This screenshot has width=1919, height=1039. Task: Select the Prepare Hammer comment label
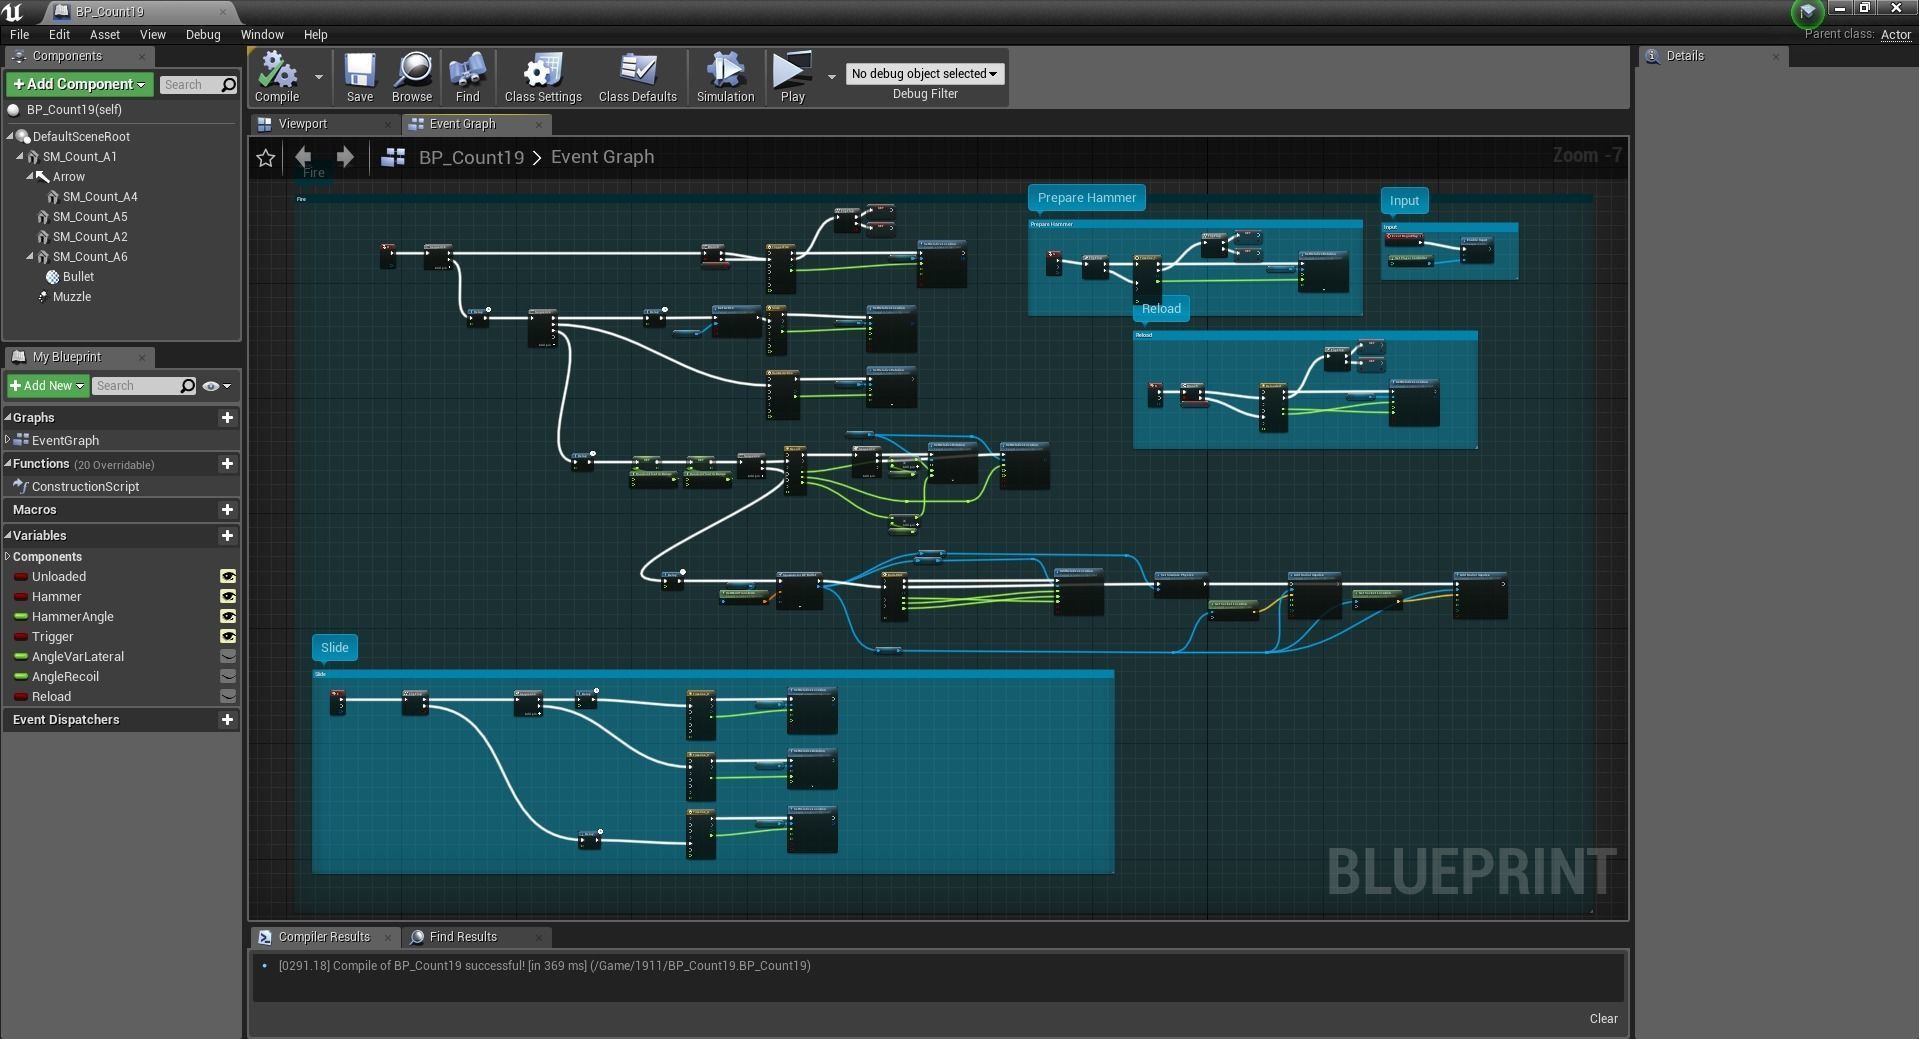1086,198
